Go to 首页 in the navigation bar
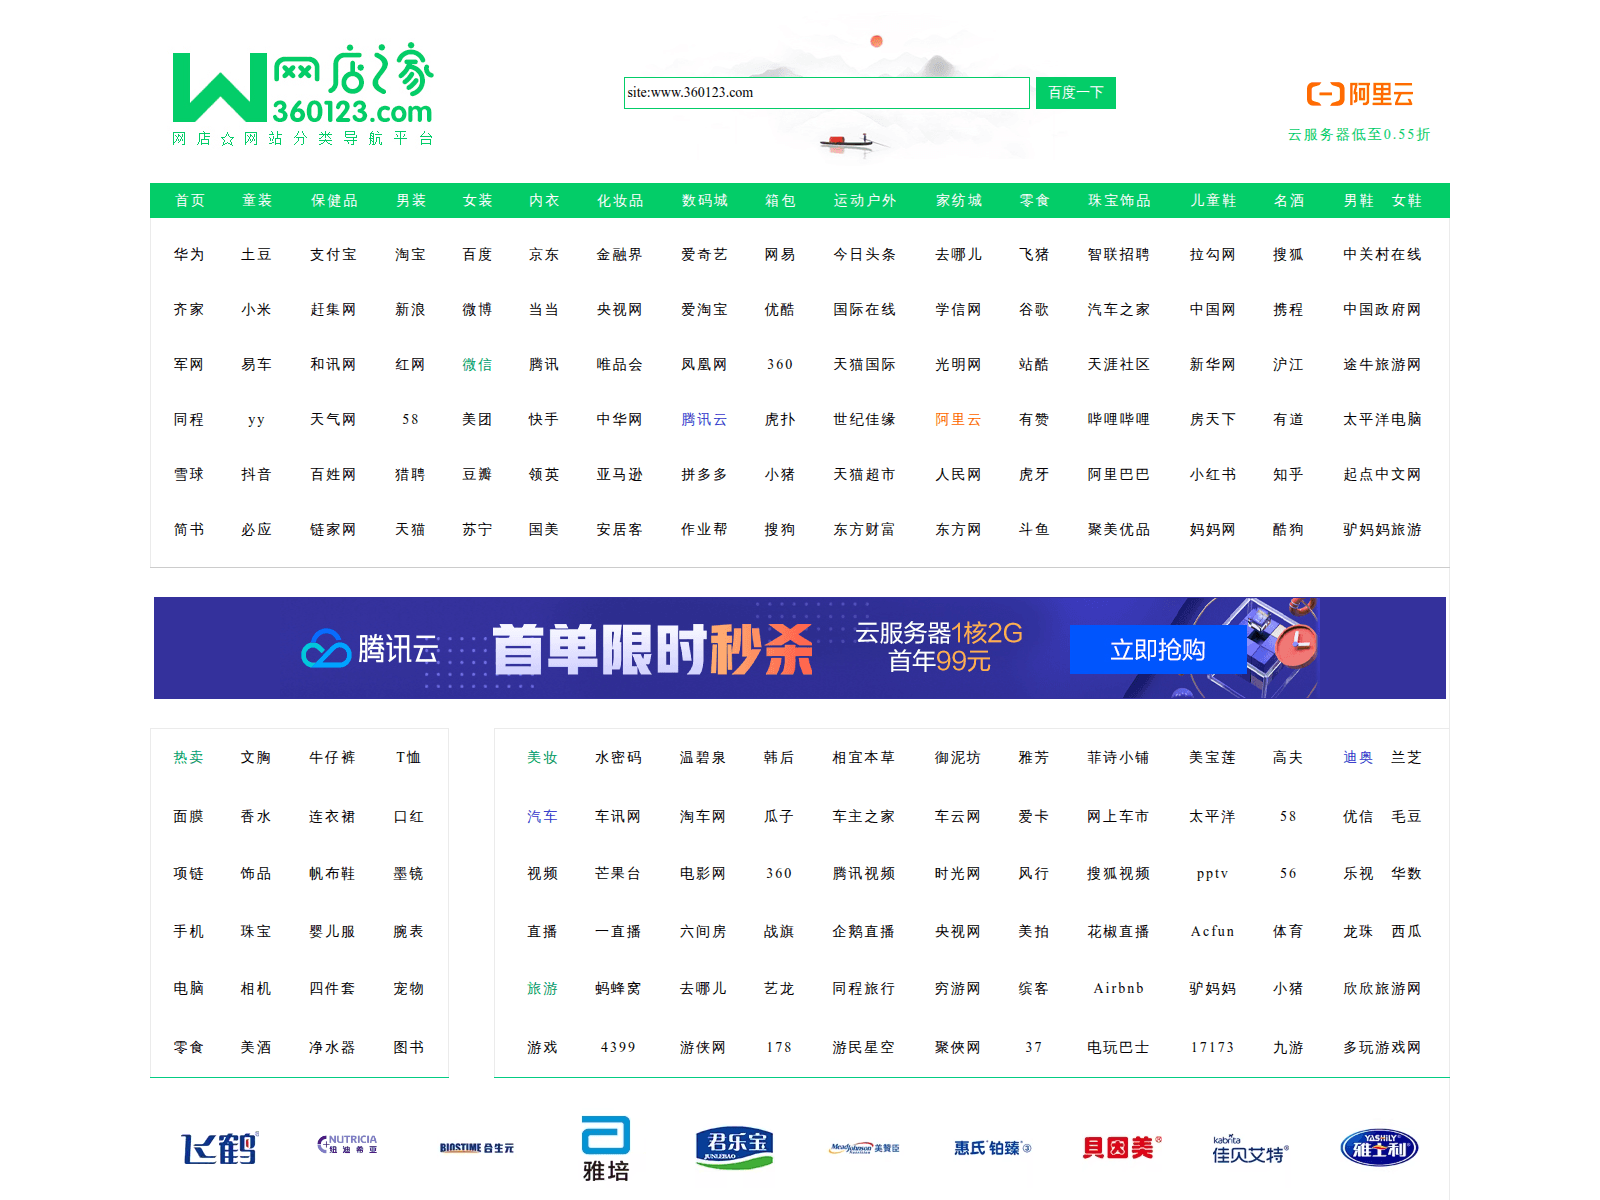Viewport: 1600px width, 1200px height. 190,200
